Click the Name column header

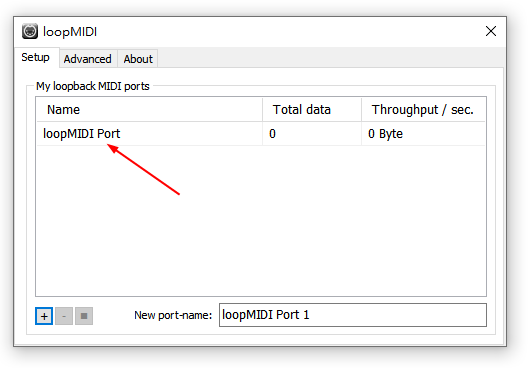(150, 110)
